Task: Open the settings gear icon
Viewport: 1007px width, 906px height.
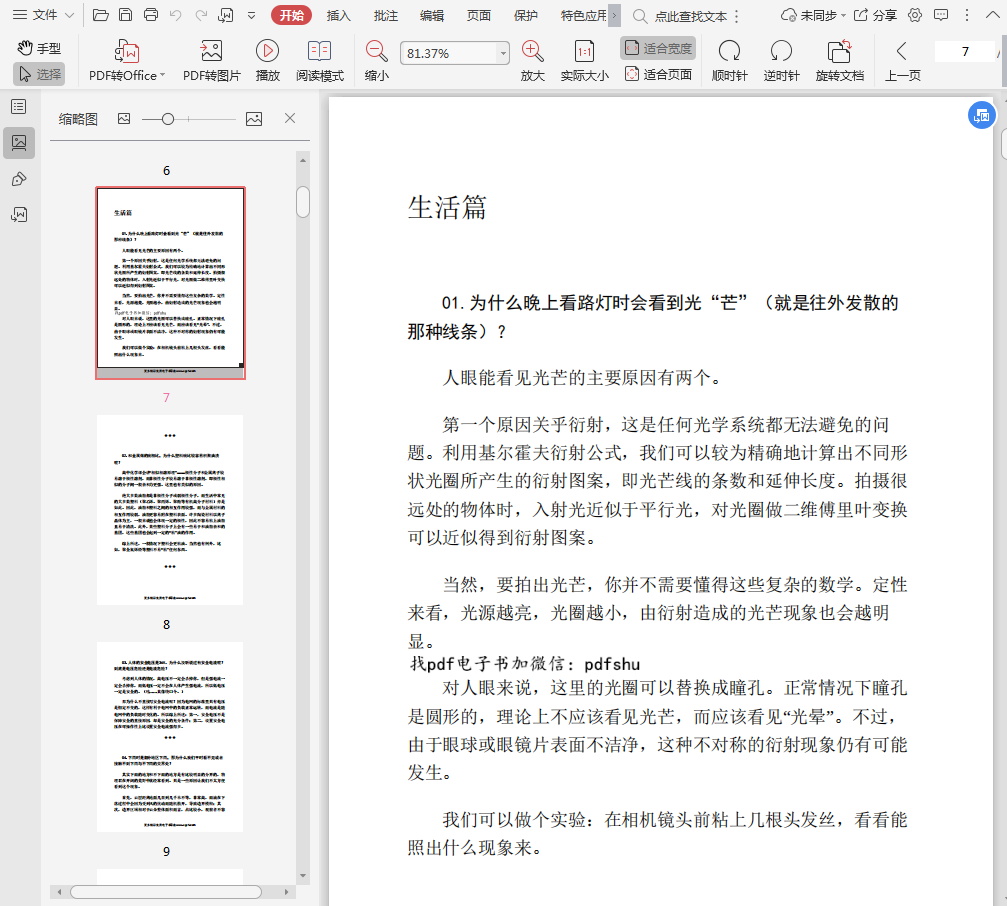Action: click(x=915, y=15)
